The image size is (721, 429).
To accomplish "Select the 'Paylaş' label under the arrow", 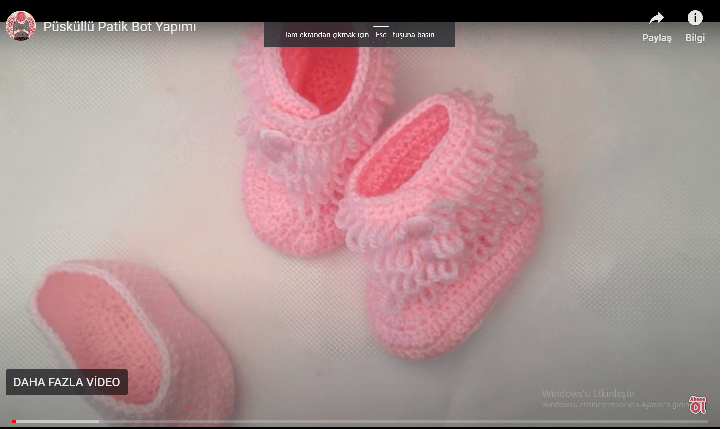I will (656, 38).
